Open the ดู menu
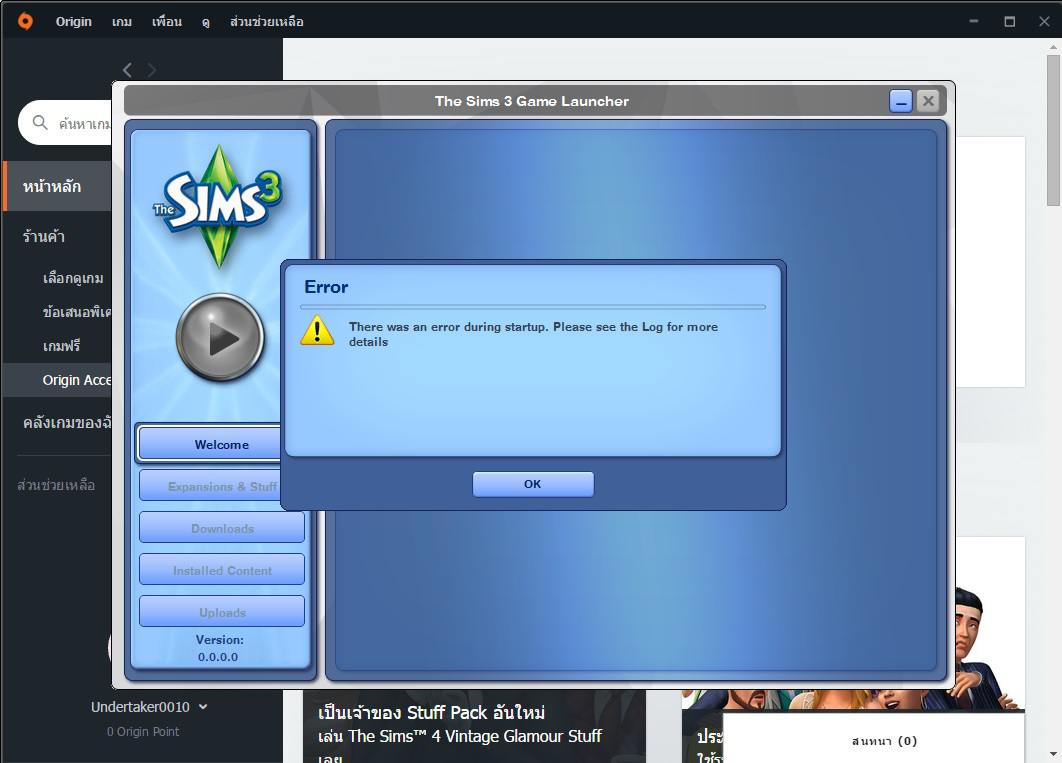This screenshot has height=763, width=1062. (x=205, y=22)
